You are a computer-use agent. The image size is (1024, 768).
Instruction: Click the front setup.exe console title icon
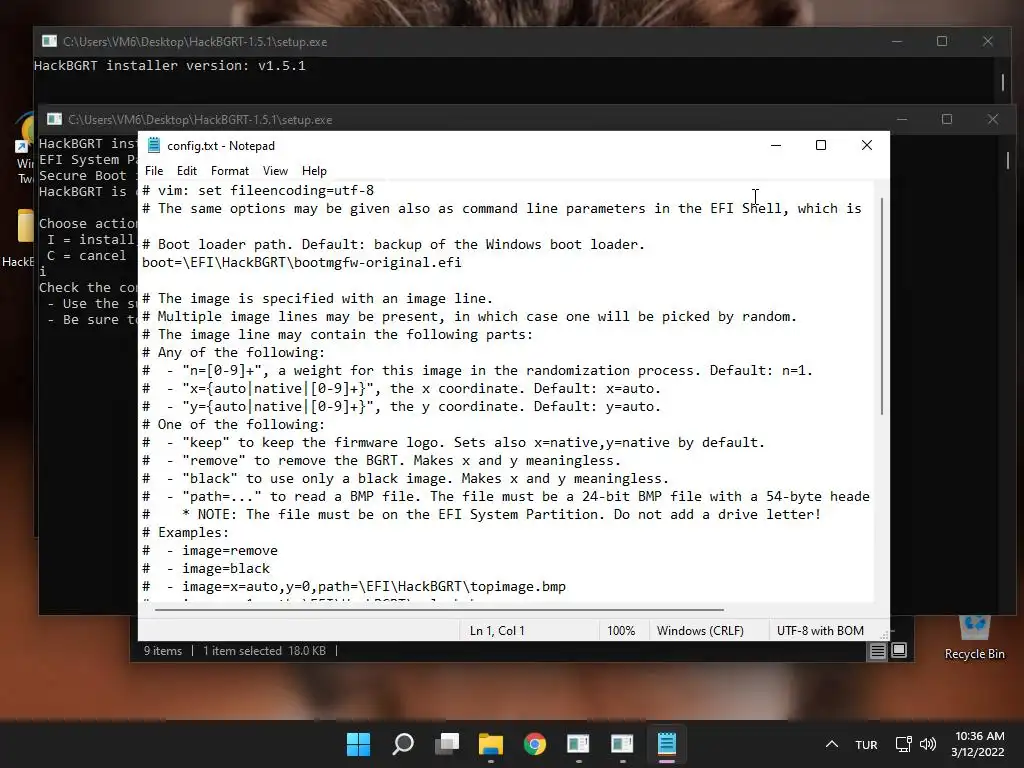(54, 119)
